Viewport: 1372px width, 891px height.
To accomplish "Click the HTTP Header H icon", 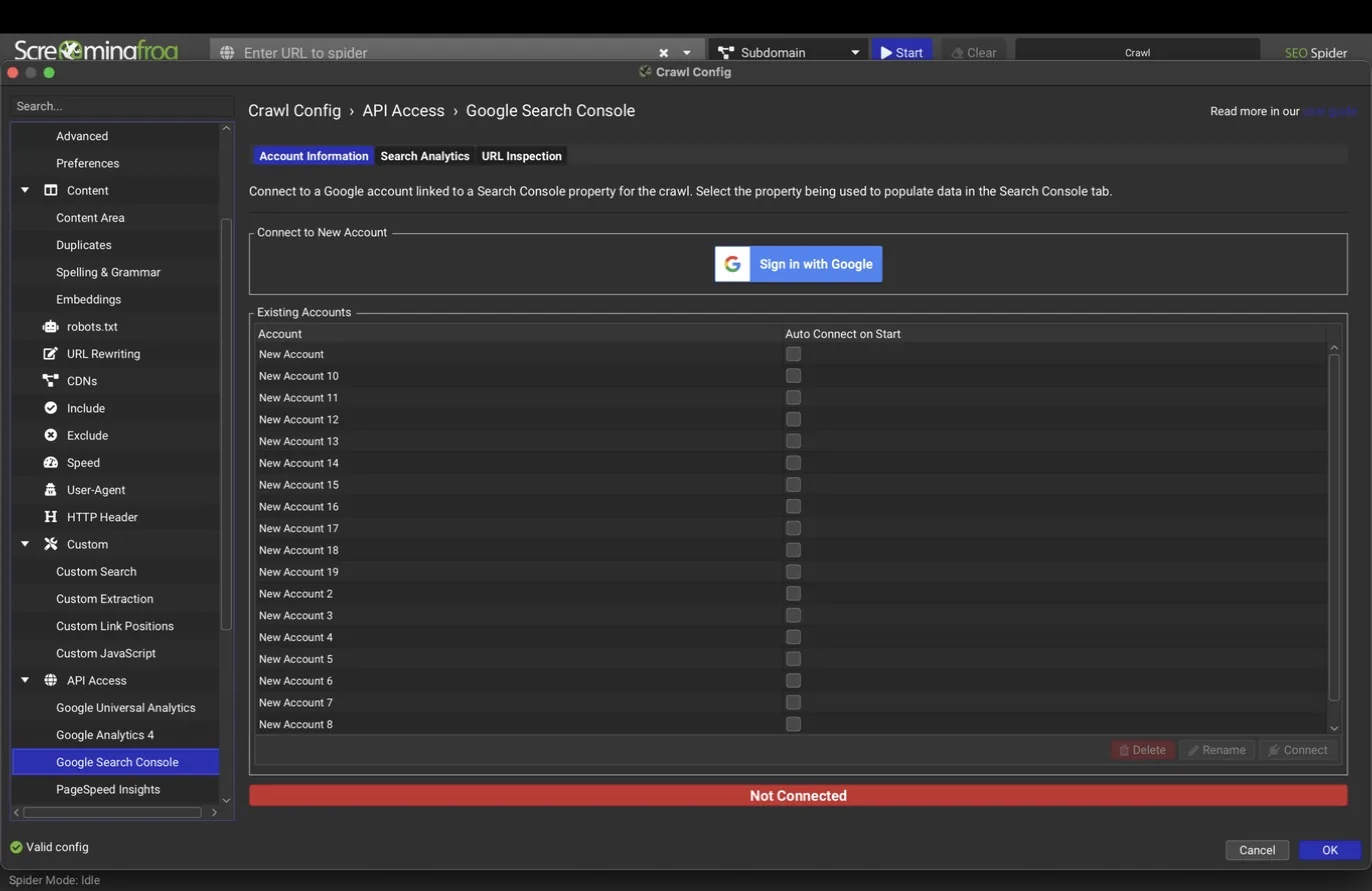I will click(x=51, y=517).
